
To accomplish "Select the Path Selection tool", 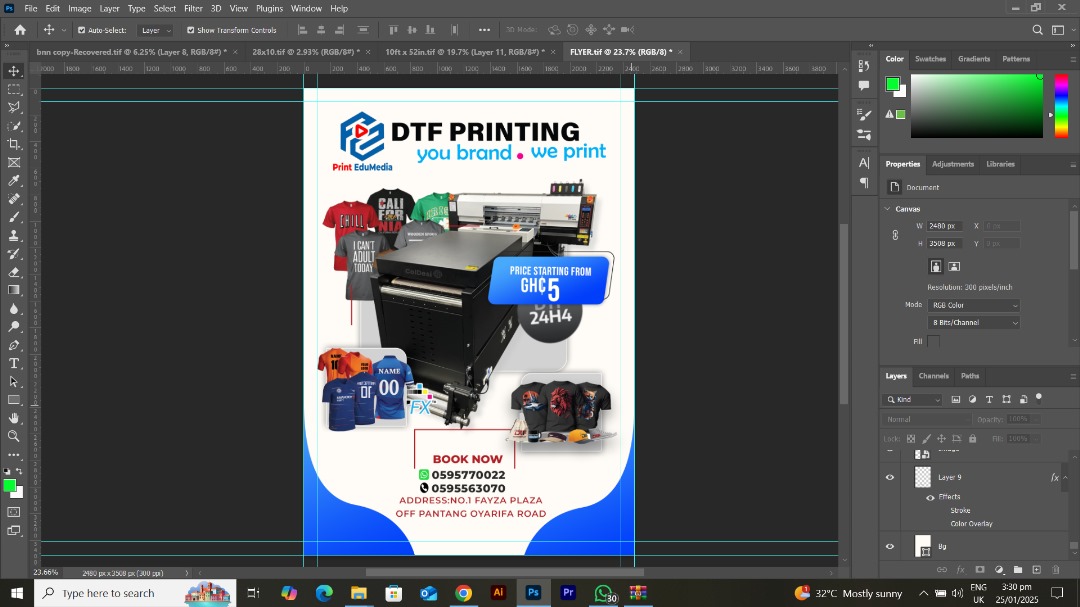I will click(x=14, y=382).
